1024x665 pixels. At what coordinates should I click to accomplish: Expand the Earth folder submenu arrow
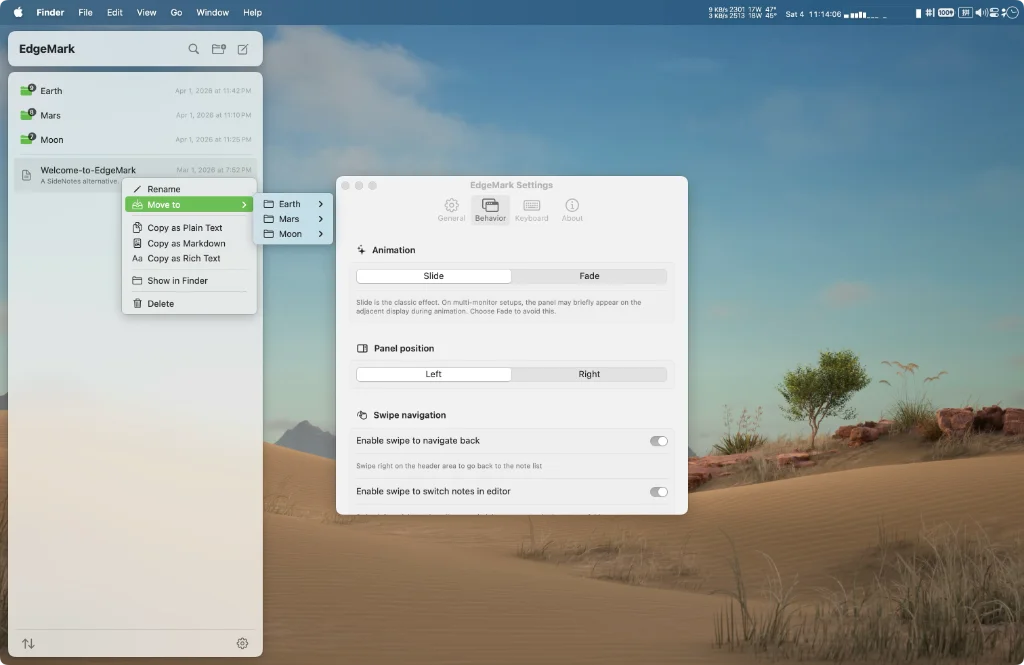click(320, 204)
